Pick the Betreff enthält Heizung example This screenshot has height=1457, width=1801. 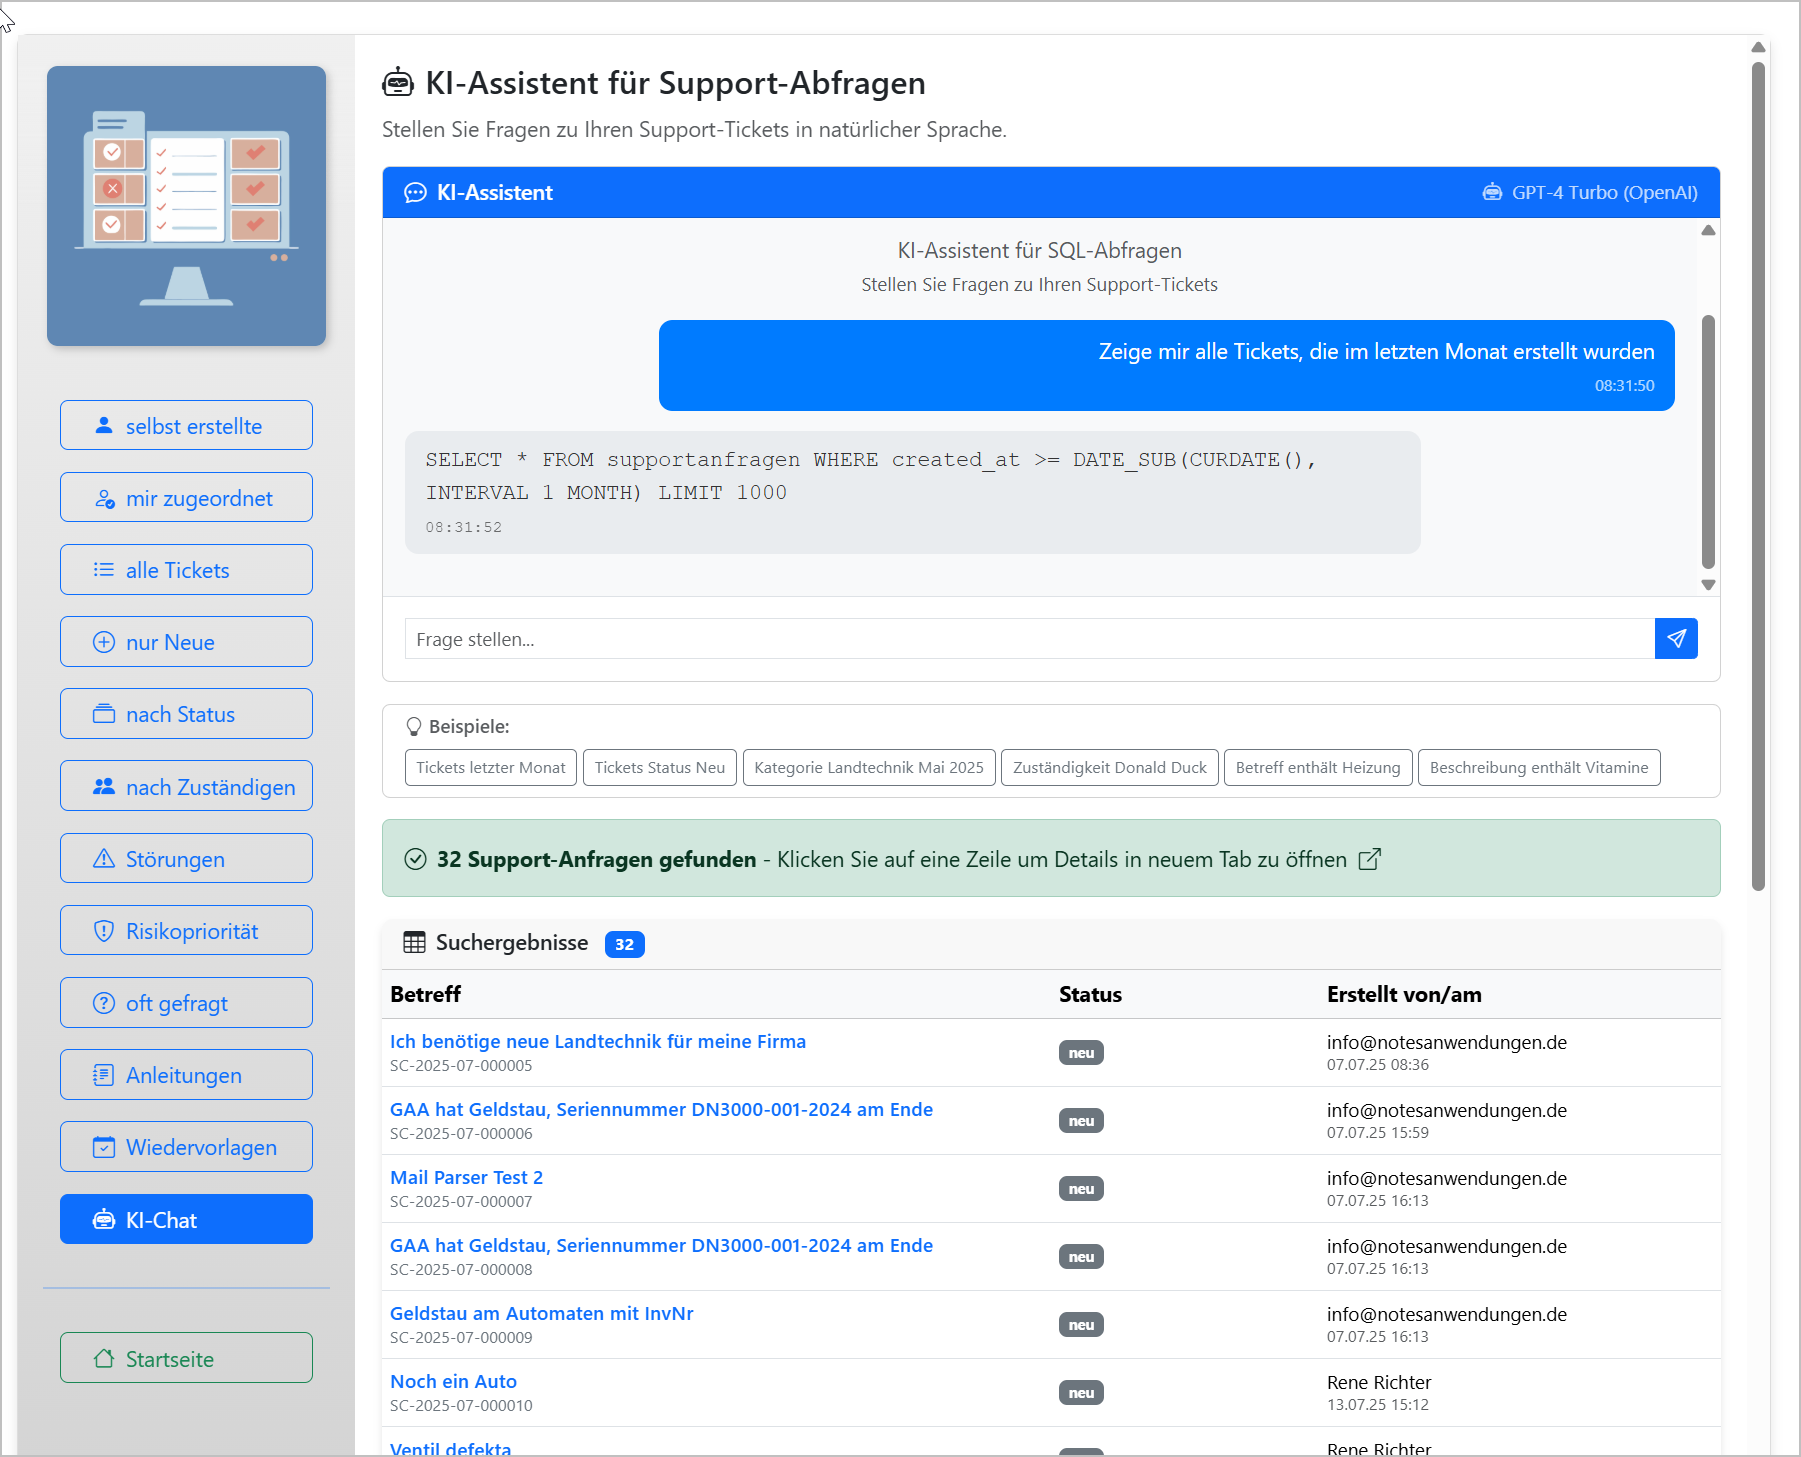click(1317, 768)
